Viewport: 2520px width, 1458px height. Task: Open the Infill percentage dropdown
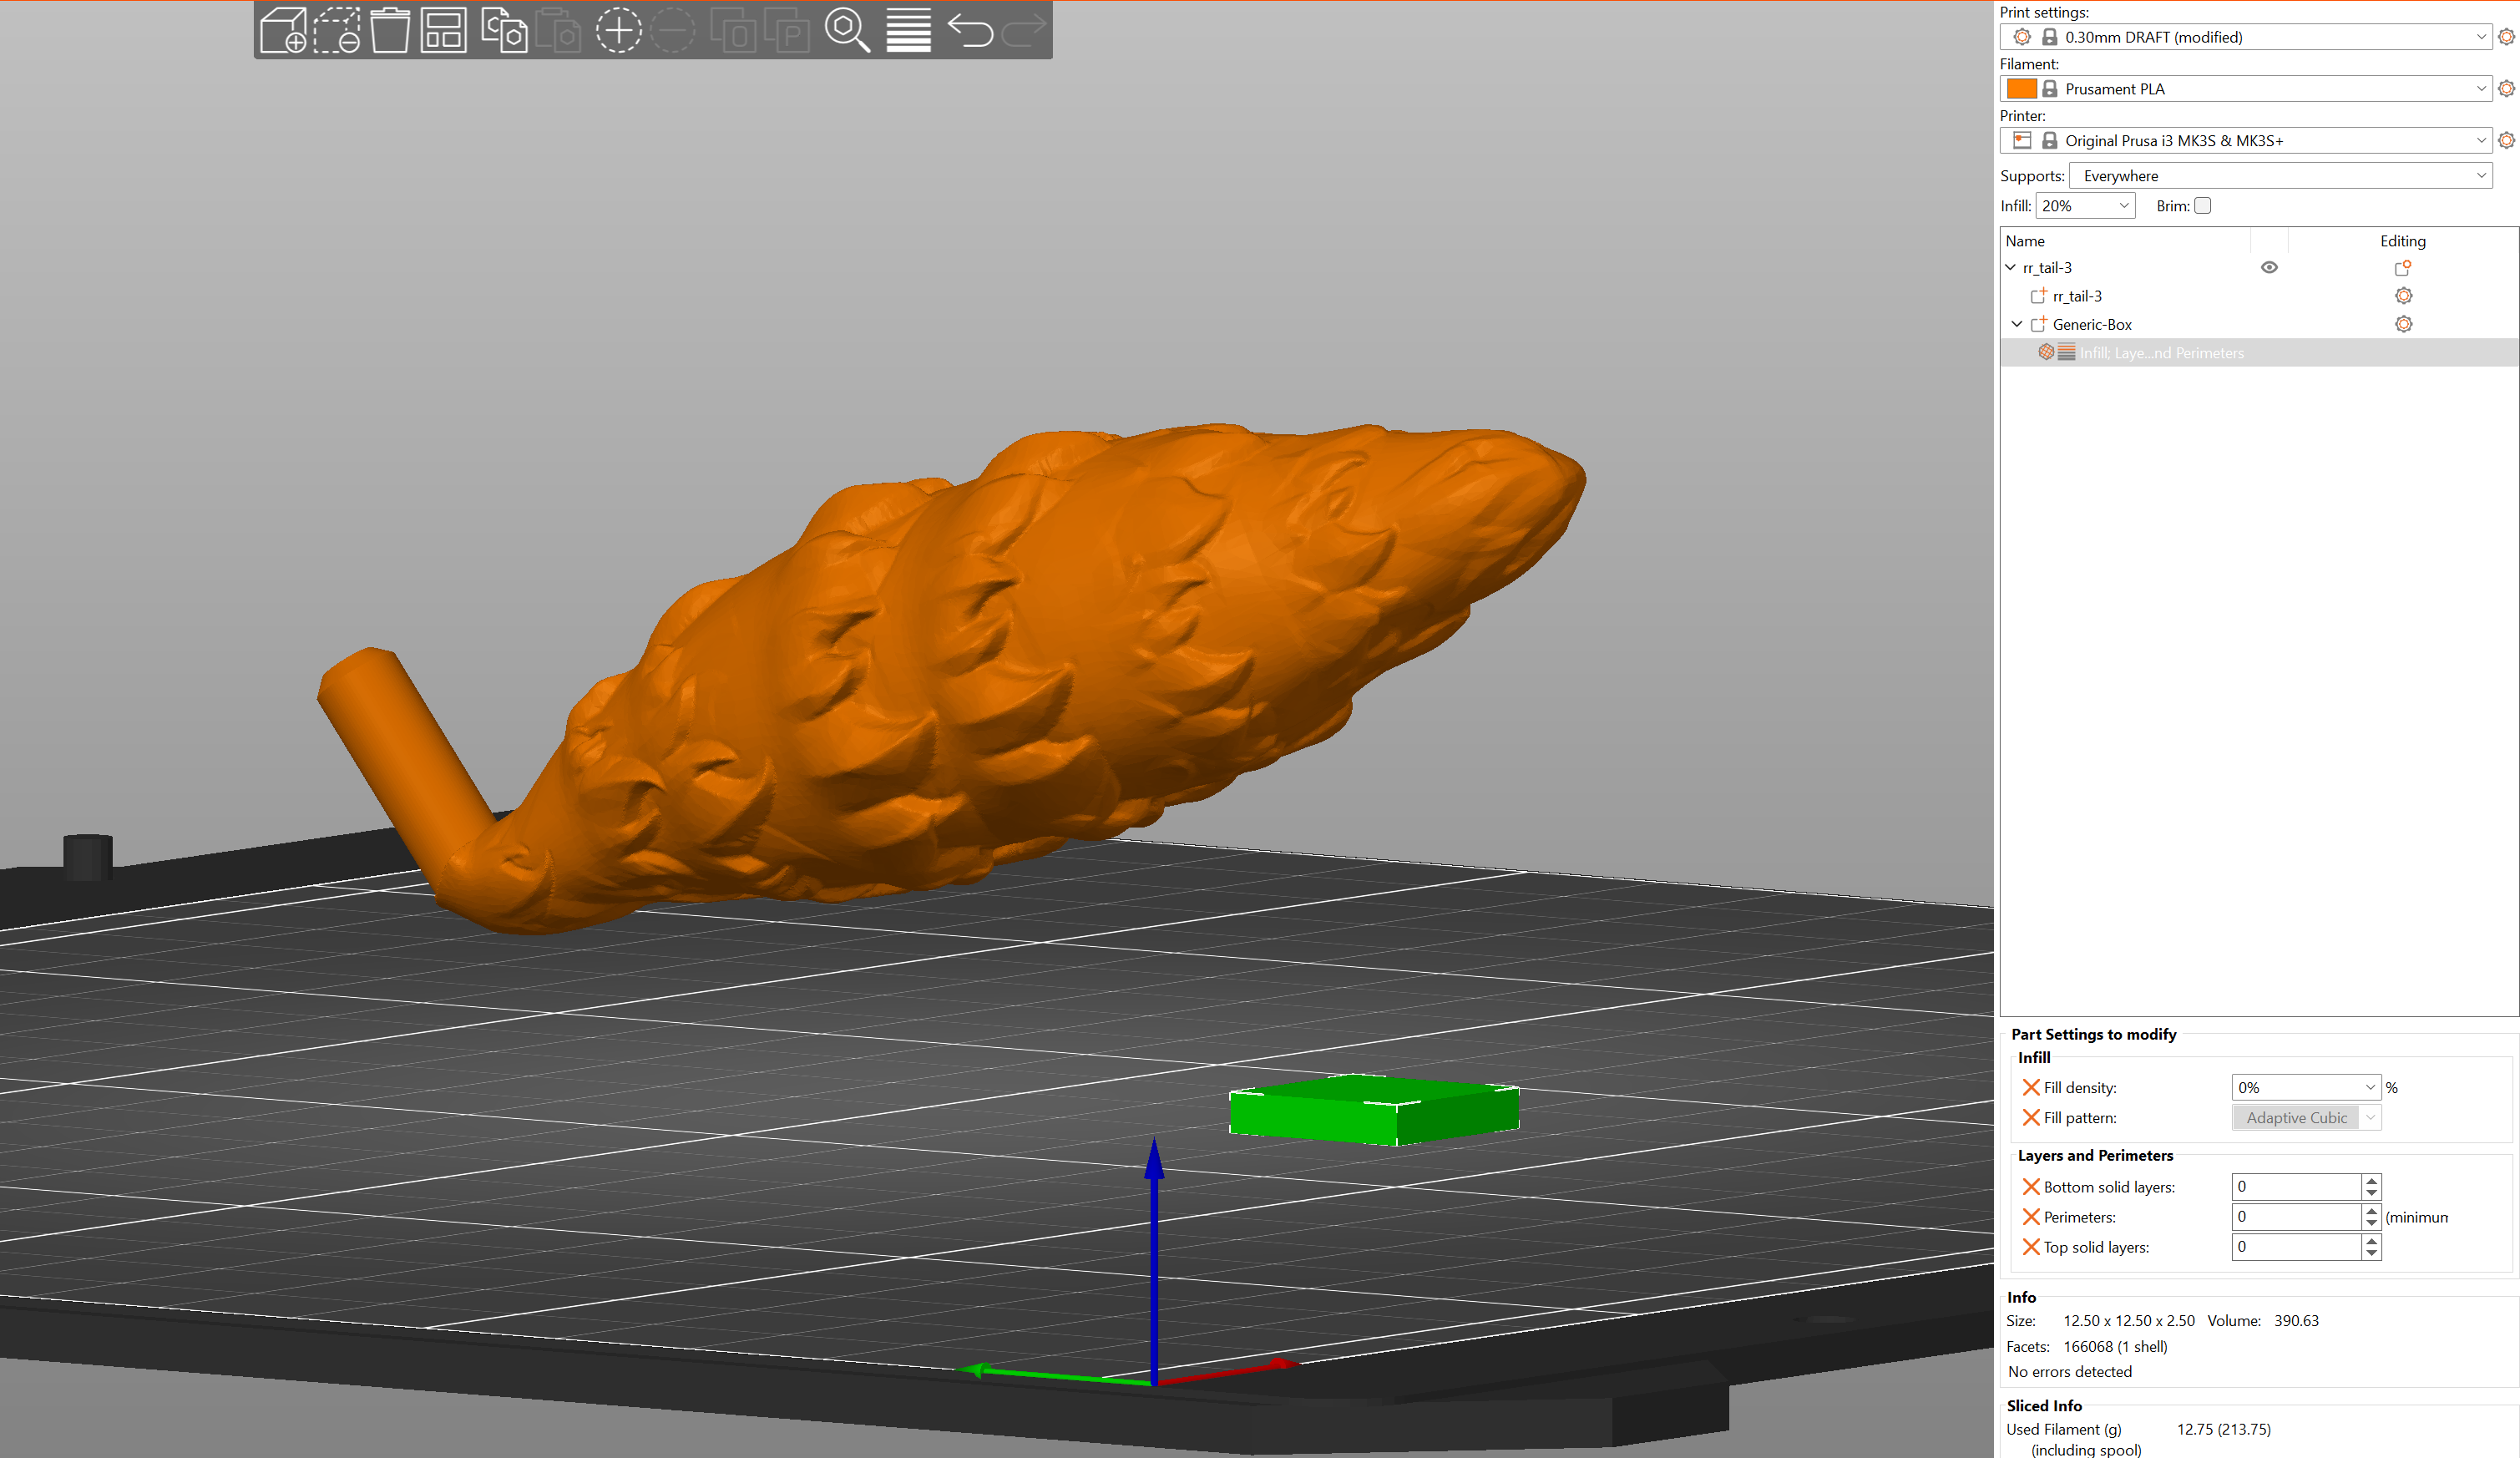tap(2085, 206)
